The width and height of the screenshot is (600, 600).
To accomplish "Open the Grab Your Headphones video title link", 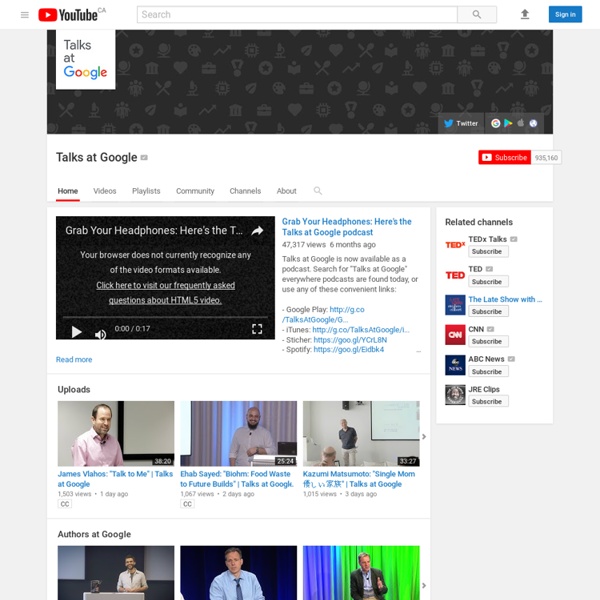I will tap(346, 227).
